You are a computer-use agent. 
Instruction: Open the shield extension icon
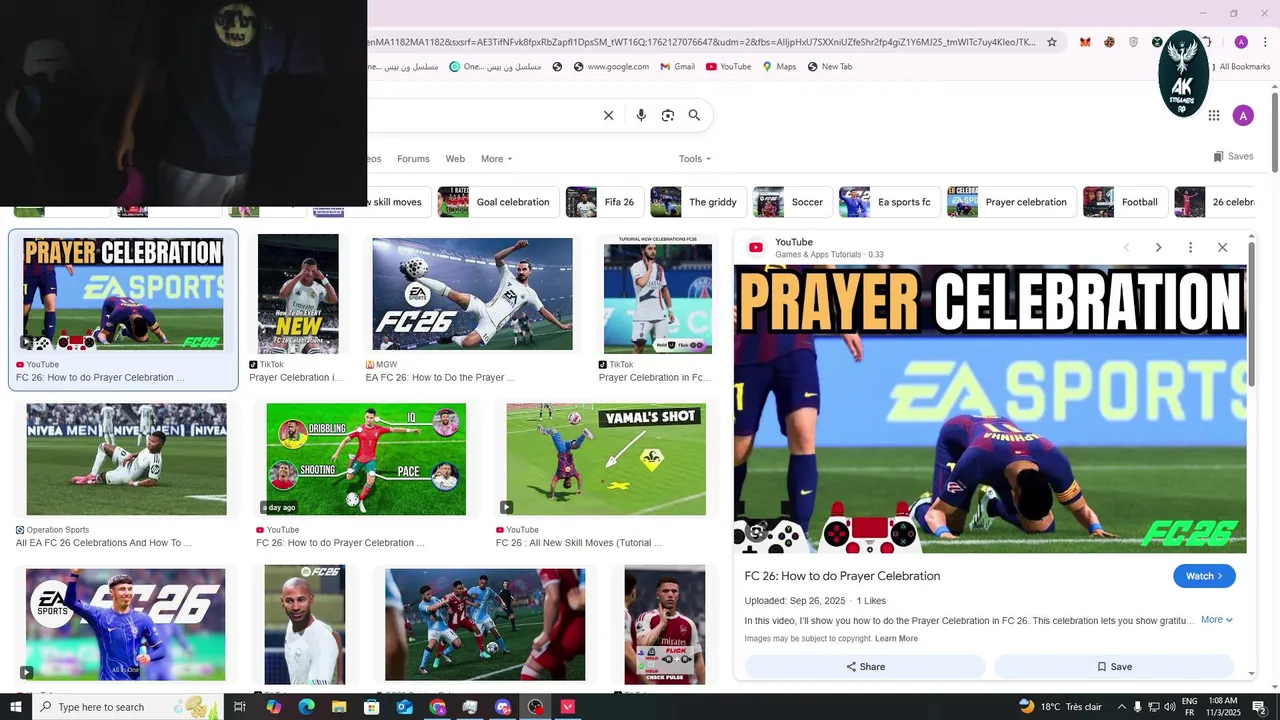click(x=1133, y=42)
